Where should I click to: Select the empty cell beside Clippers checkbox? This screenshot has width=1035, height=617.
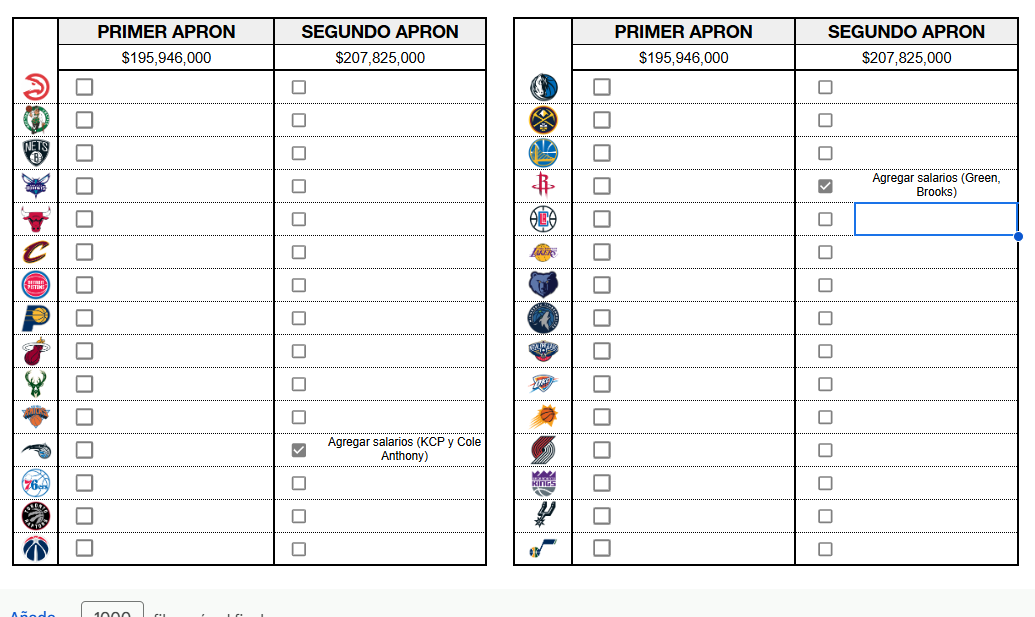pos(935,219)
